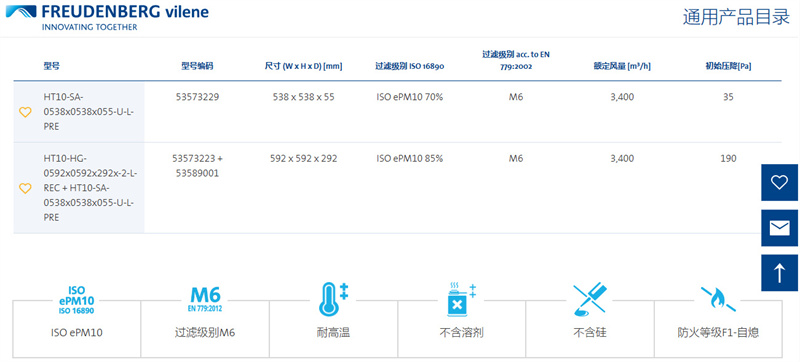The image size is (800, 362).
Task: Click the 过滤级别M6 feature label
Action: point(205,333)
